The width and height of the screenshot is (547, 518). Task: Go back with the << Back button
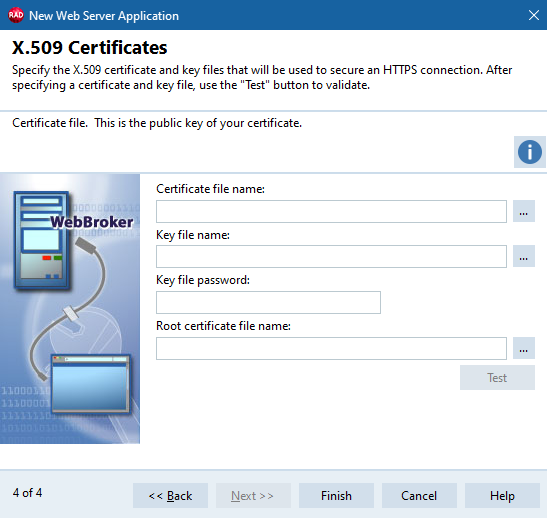170,495
